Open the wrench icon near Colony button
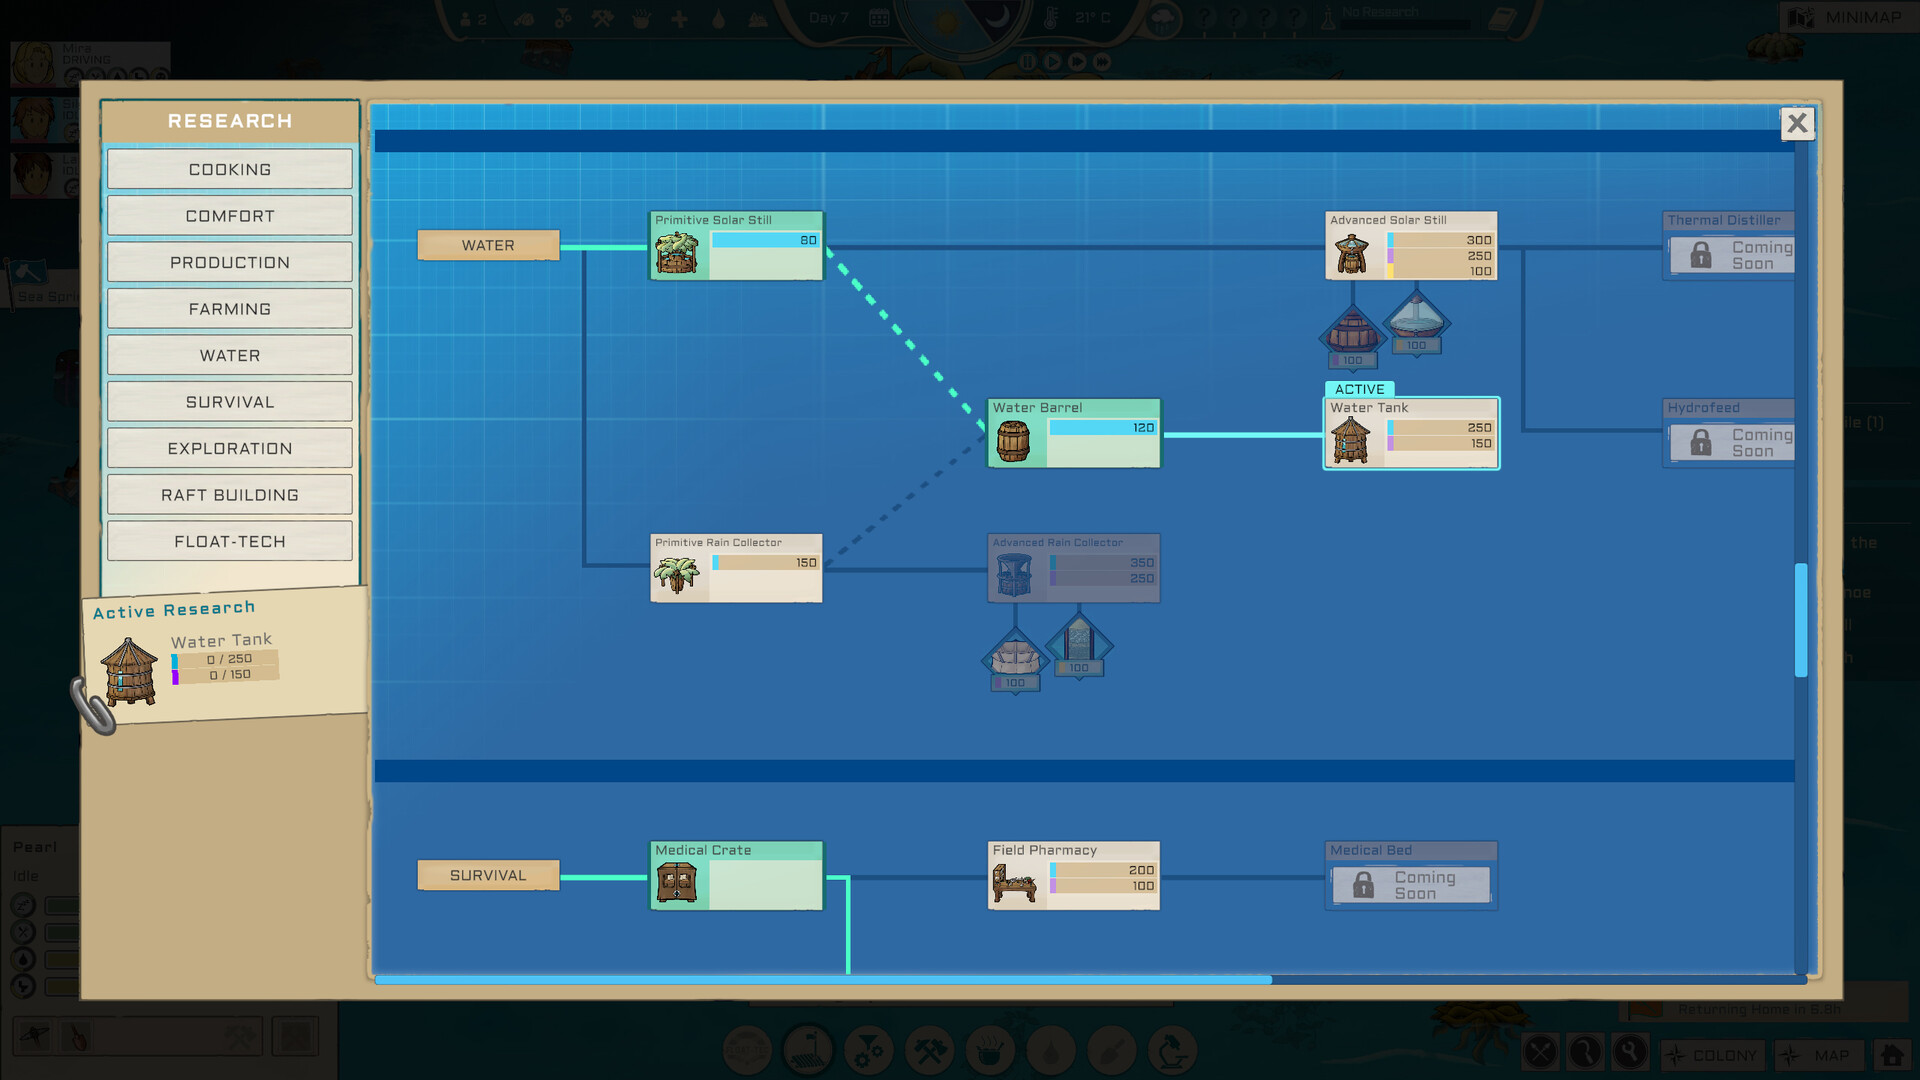Viewport: 1920px width, 1080px height. tap(1629, 1054)
